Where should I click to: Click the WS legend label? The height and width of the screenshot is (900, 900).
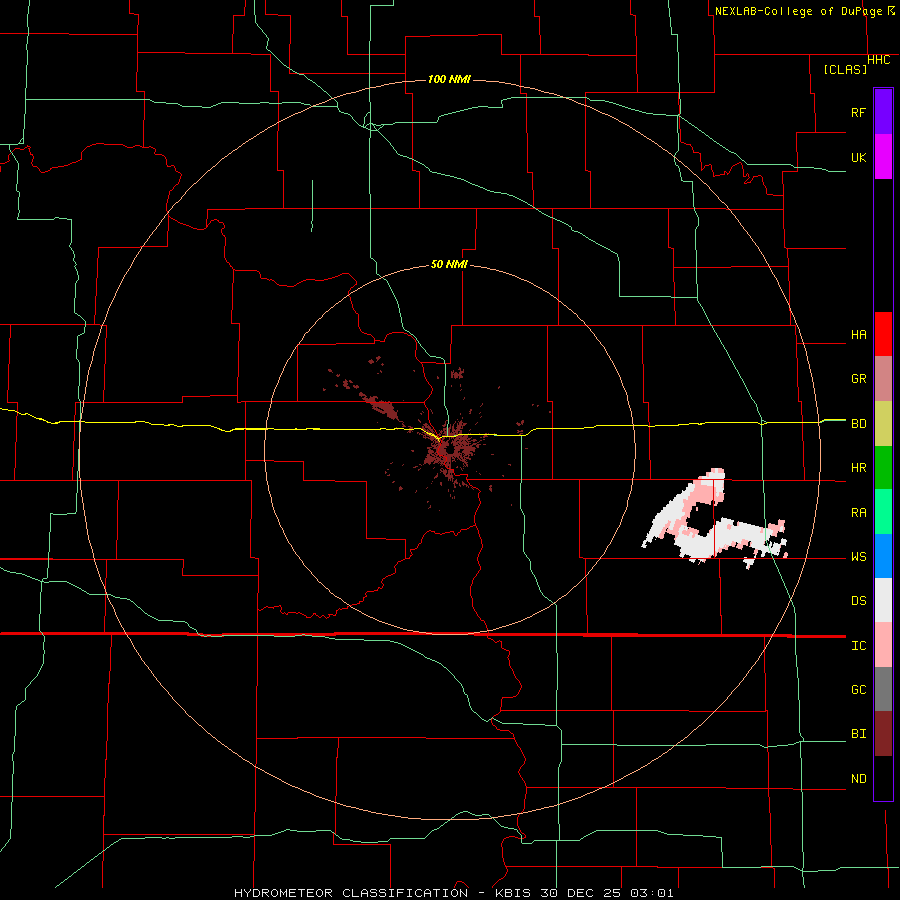tap(858, 557)
